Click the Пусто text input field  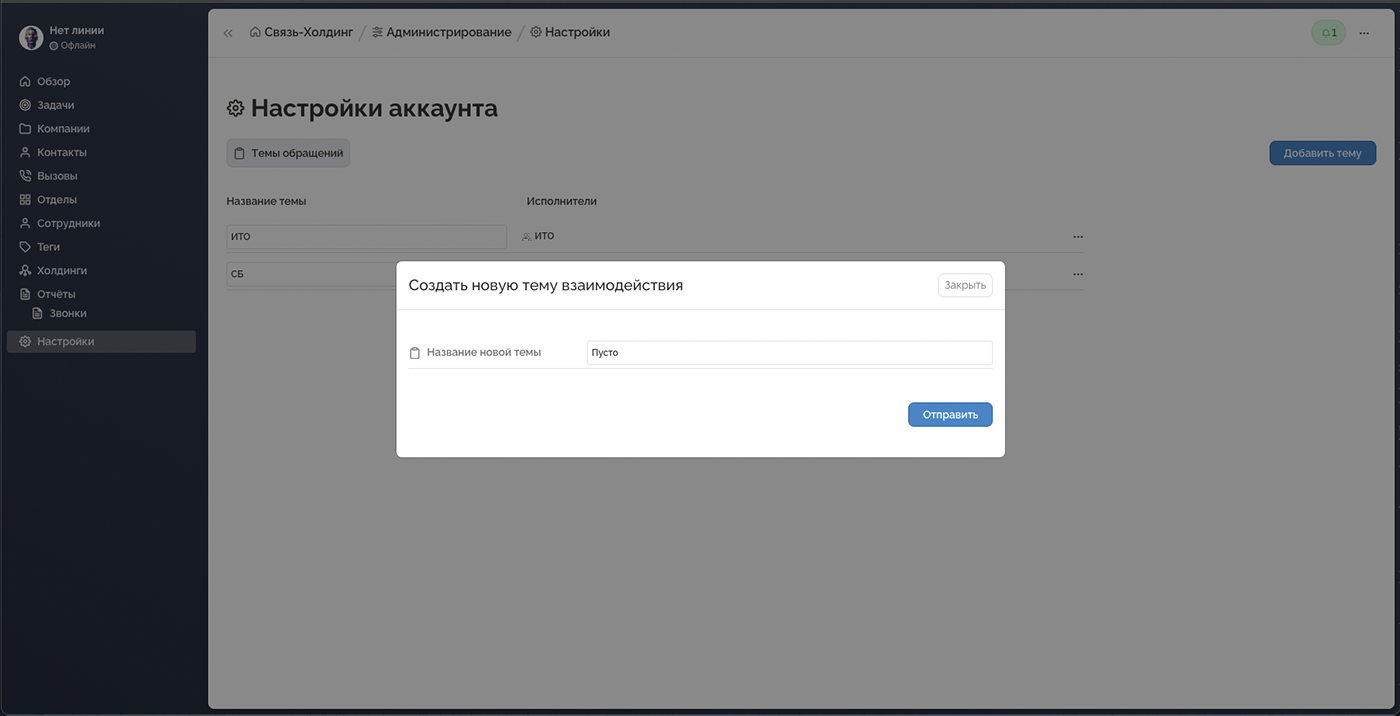(789, 352)
